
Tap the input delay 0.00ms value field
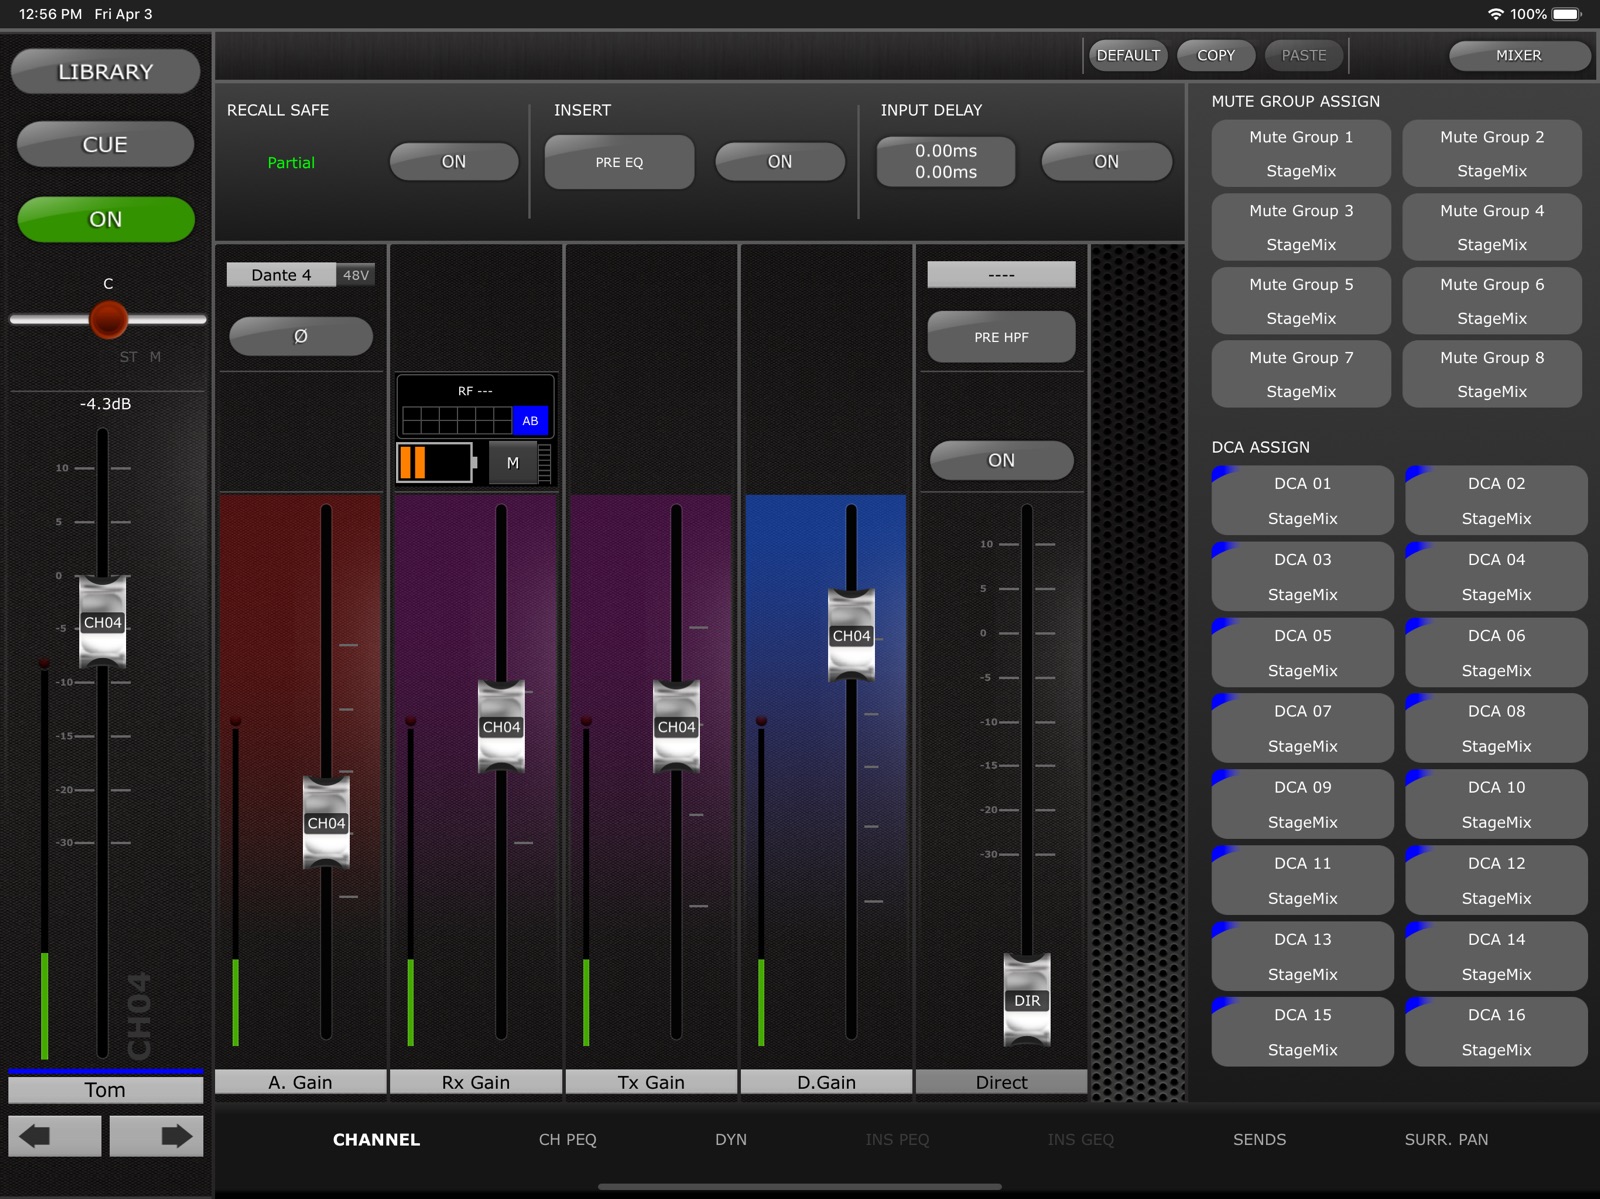click(946, 162)
